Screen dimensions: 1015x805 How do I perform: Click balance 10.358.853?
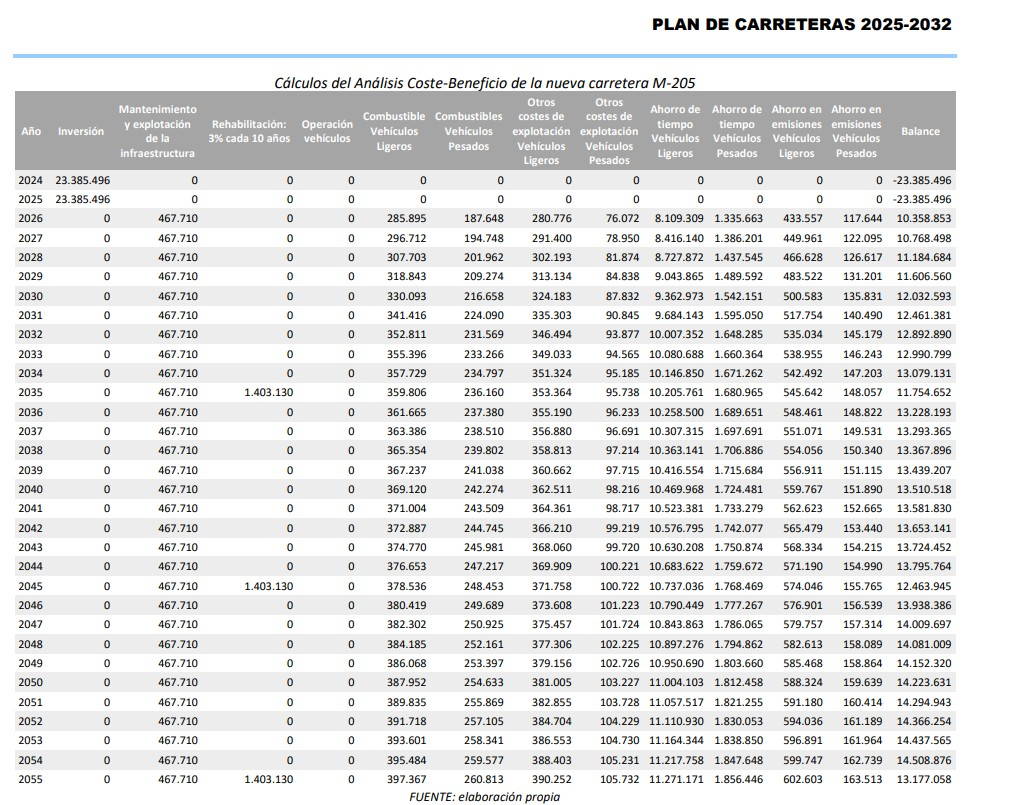924,219
